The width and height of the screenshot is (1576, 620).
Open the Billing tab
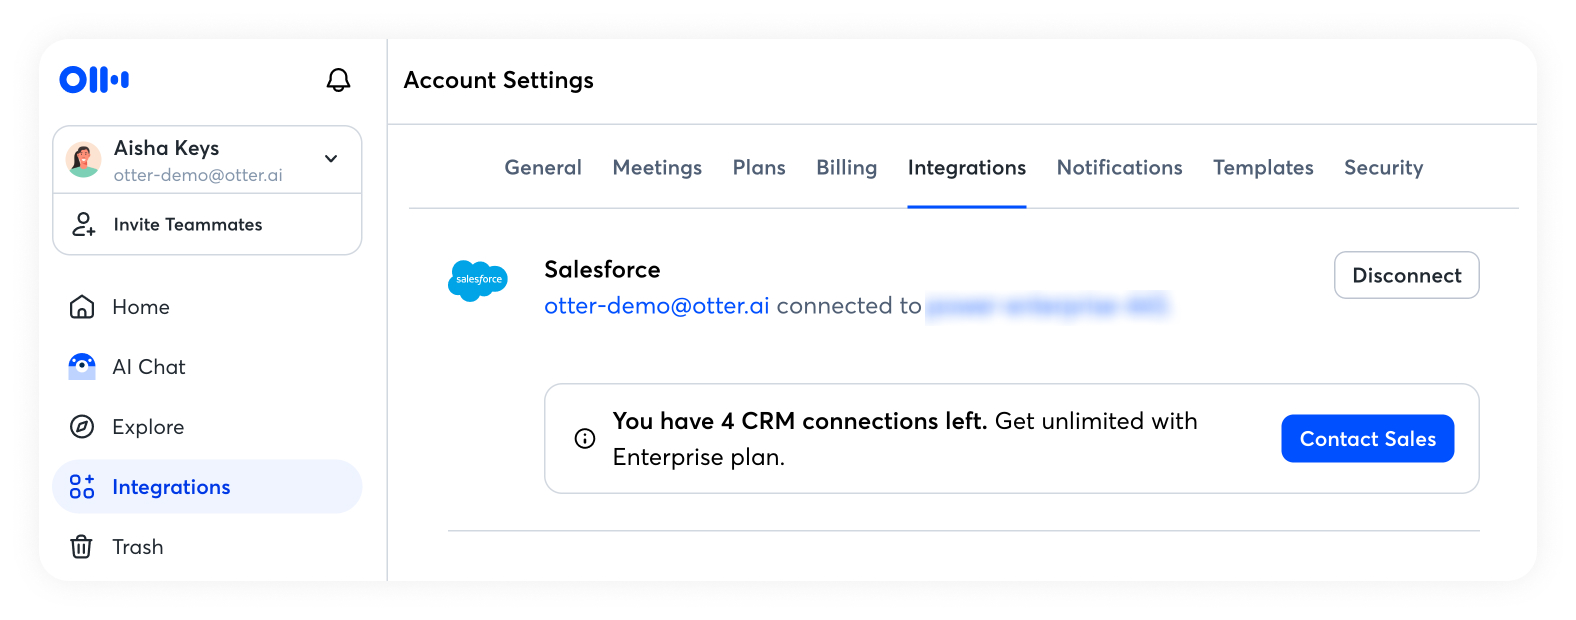[847, 168]
